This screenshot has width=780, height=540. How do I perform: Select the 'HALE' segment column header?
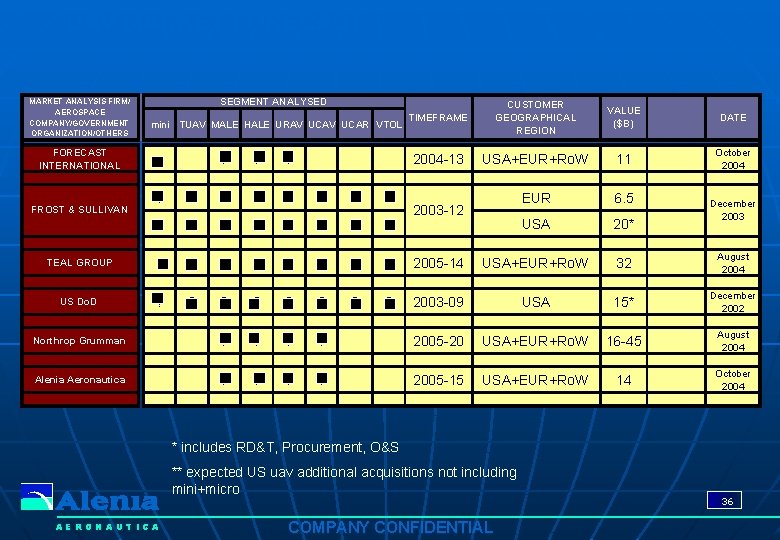point(257,124)
